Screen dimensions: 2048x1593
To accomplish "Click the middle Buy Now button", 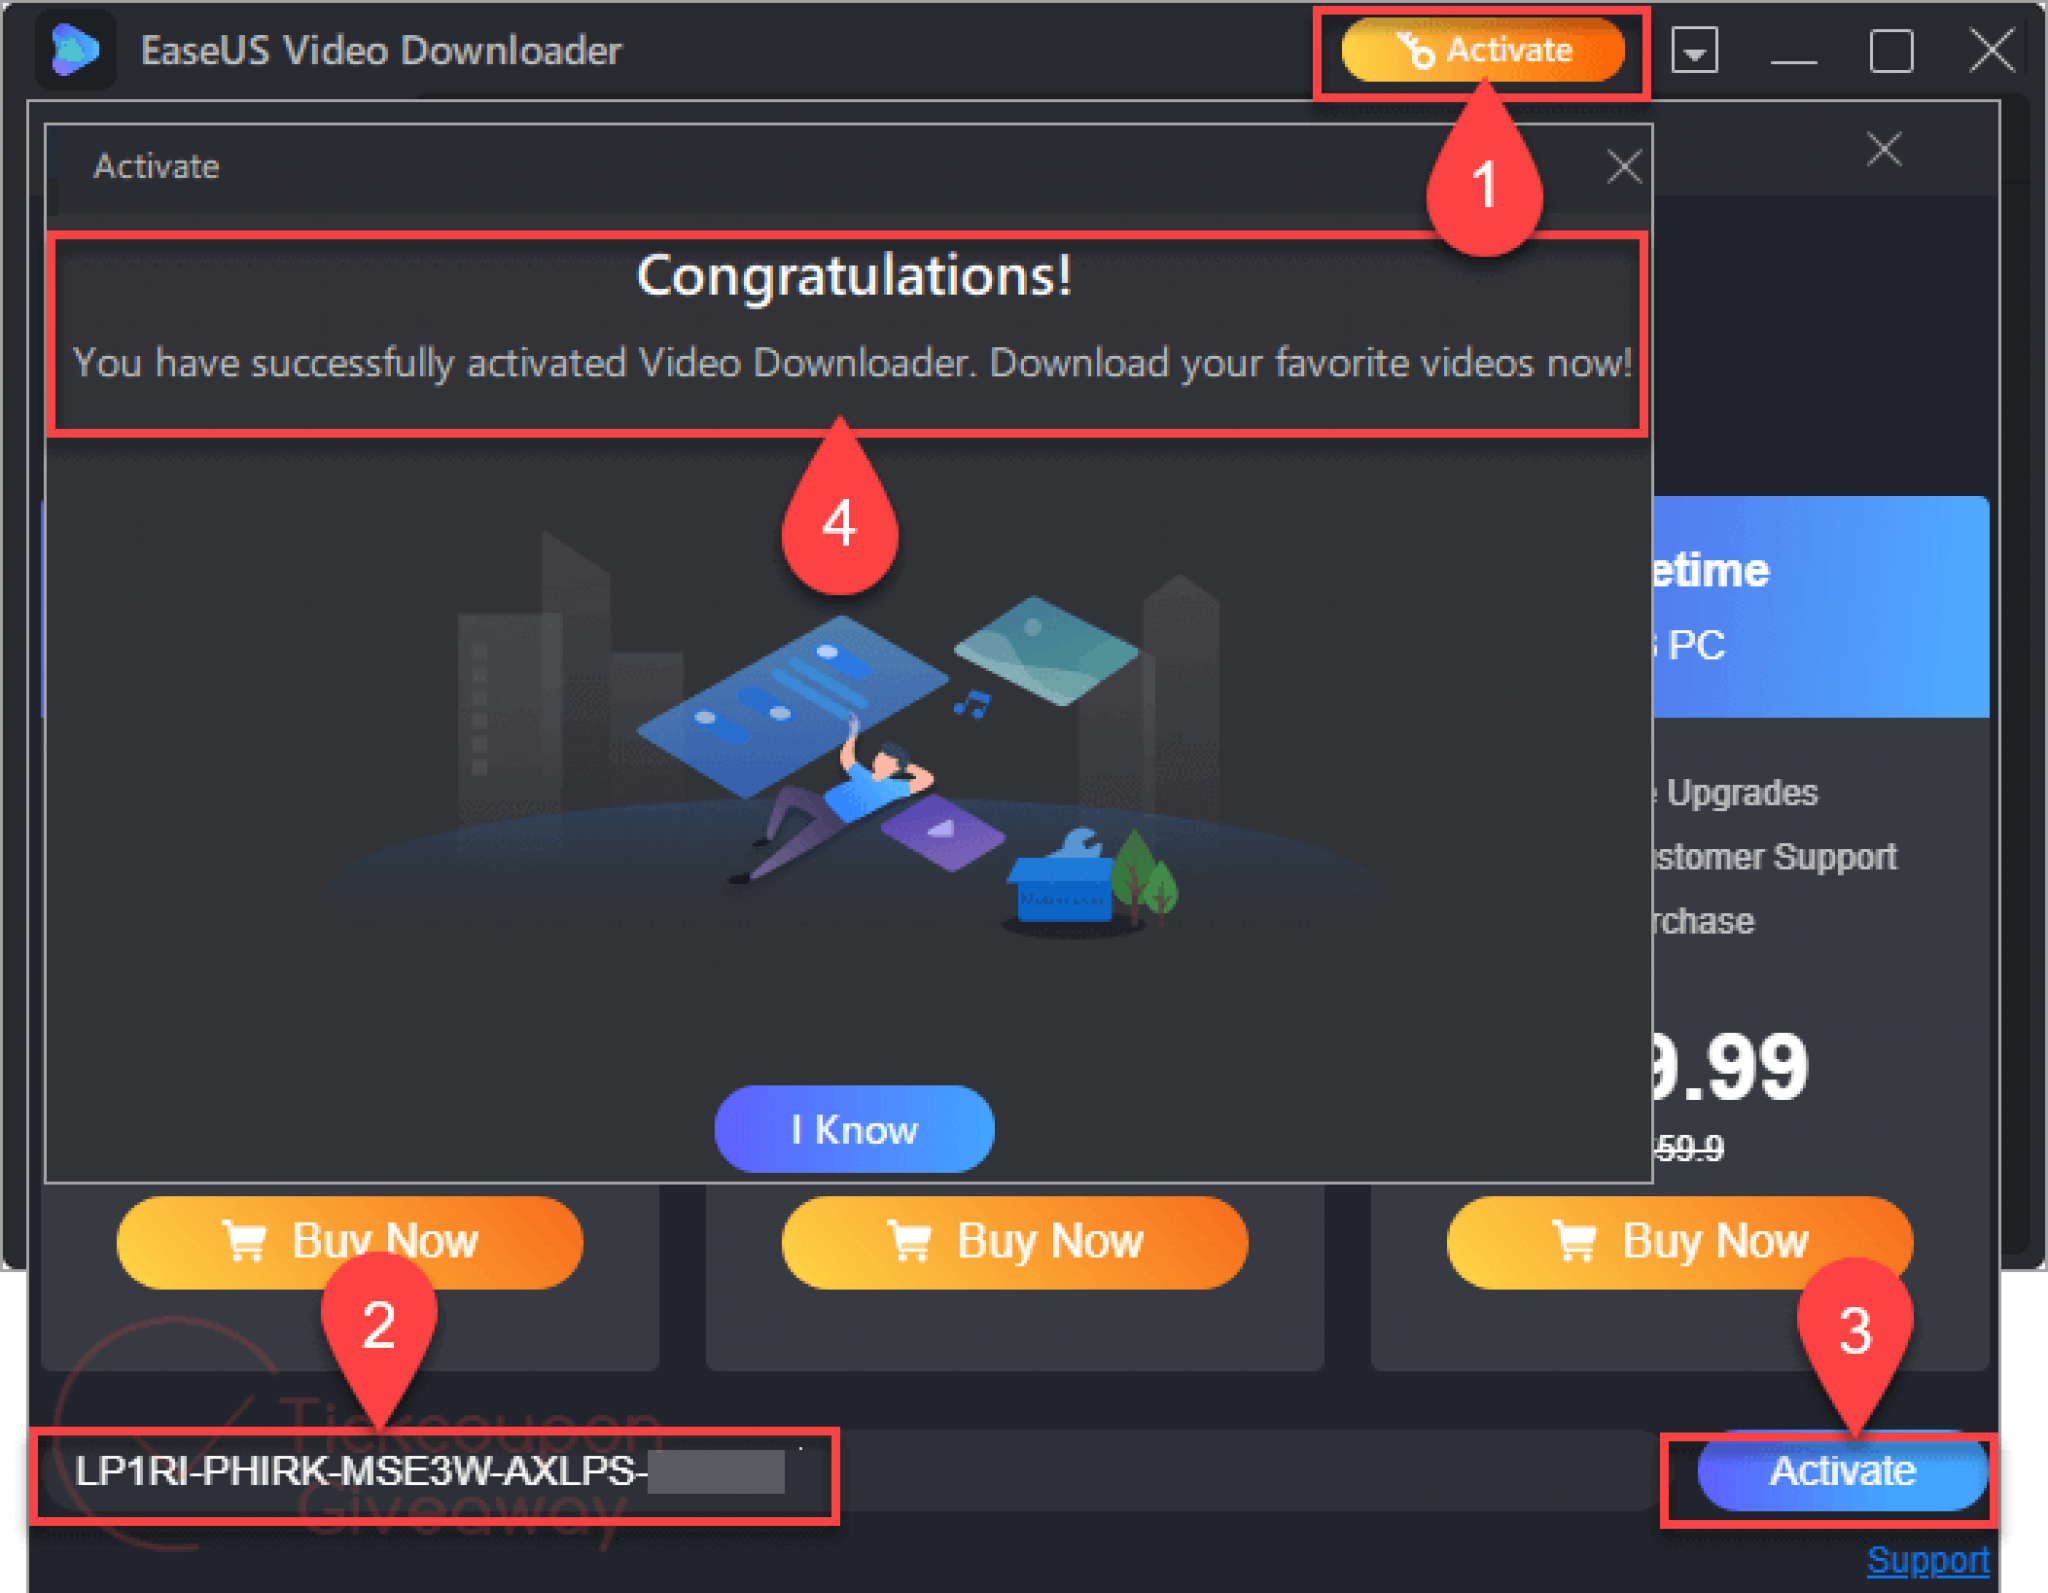I will click(x=1014, y=1242).
